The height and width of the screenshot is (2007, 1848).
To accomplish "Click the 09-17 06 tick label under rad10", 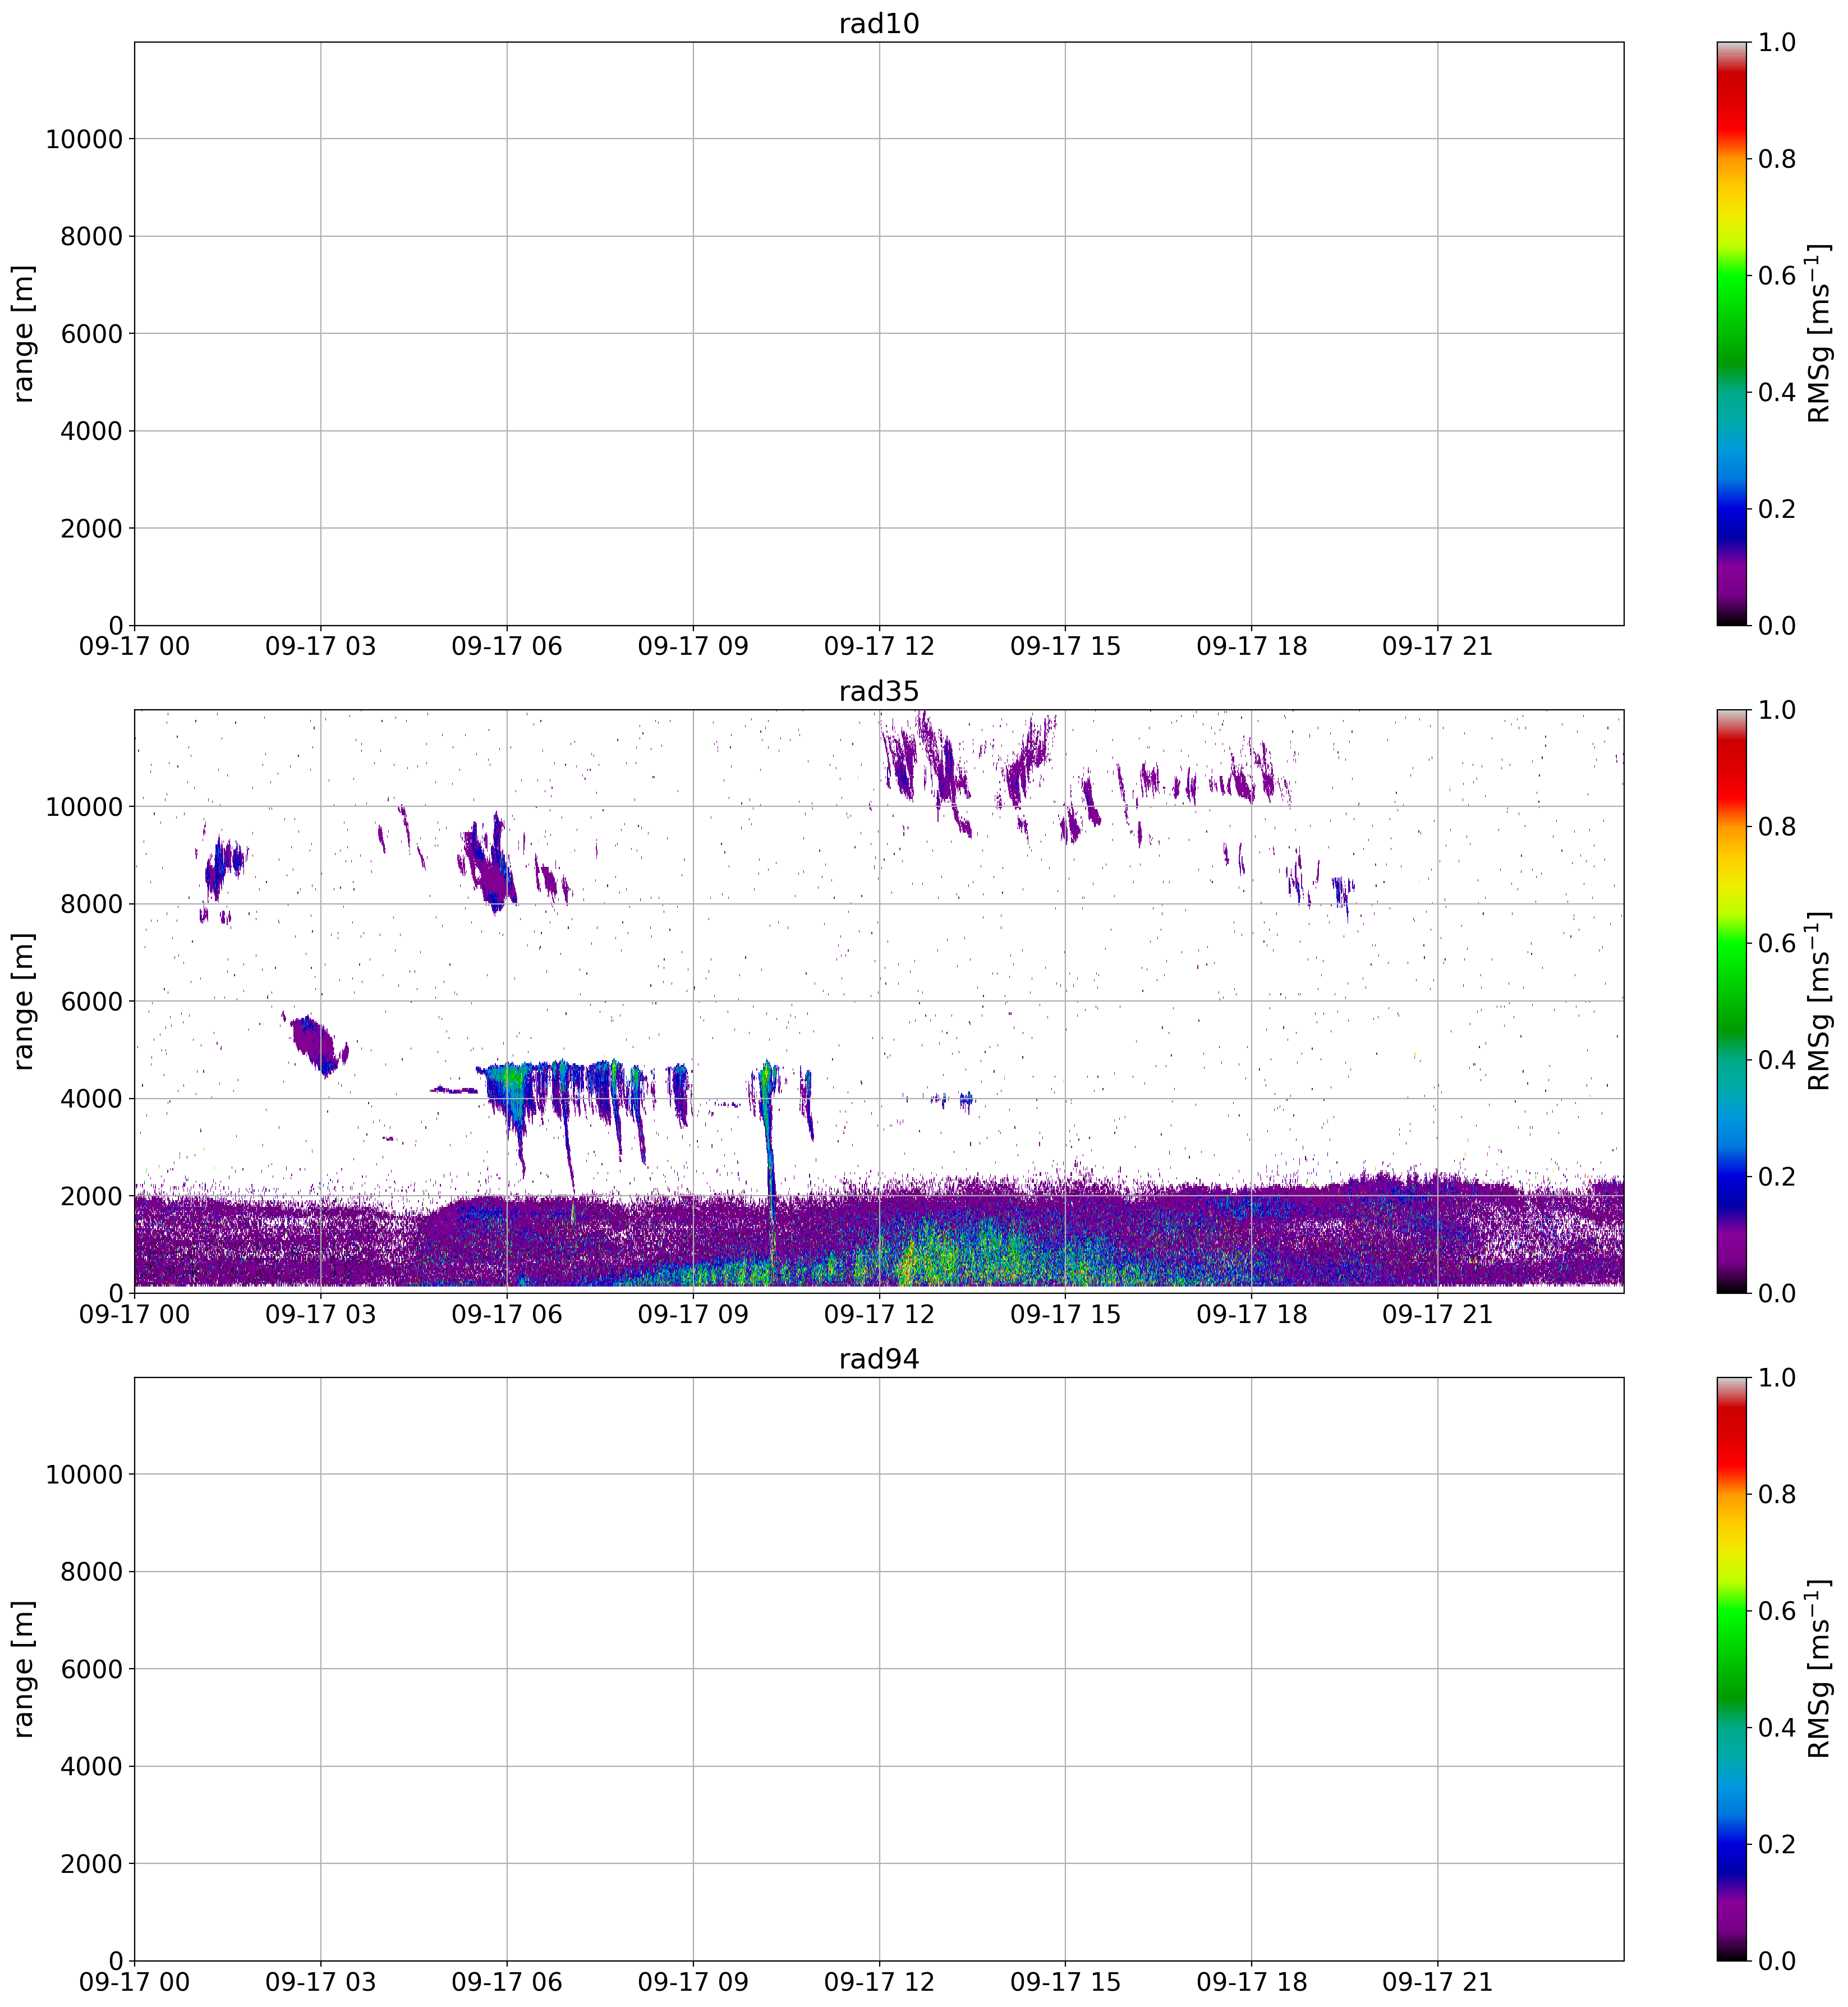I will pos(506,647).
